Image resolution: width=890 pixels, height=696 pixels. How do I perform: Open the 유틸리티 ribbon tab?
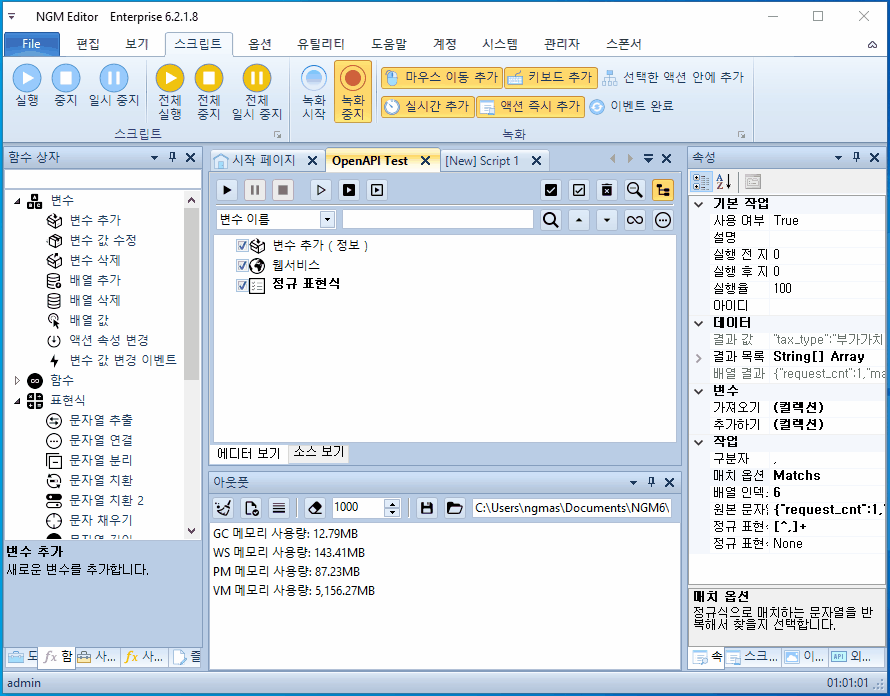click(x=321, y=44)
